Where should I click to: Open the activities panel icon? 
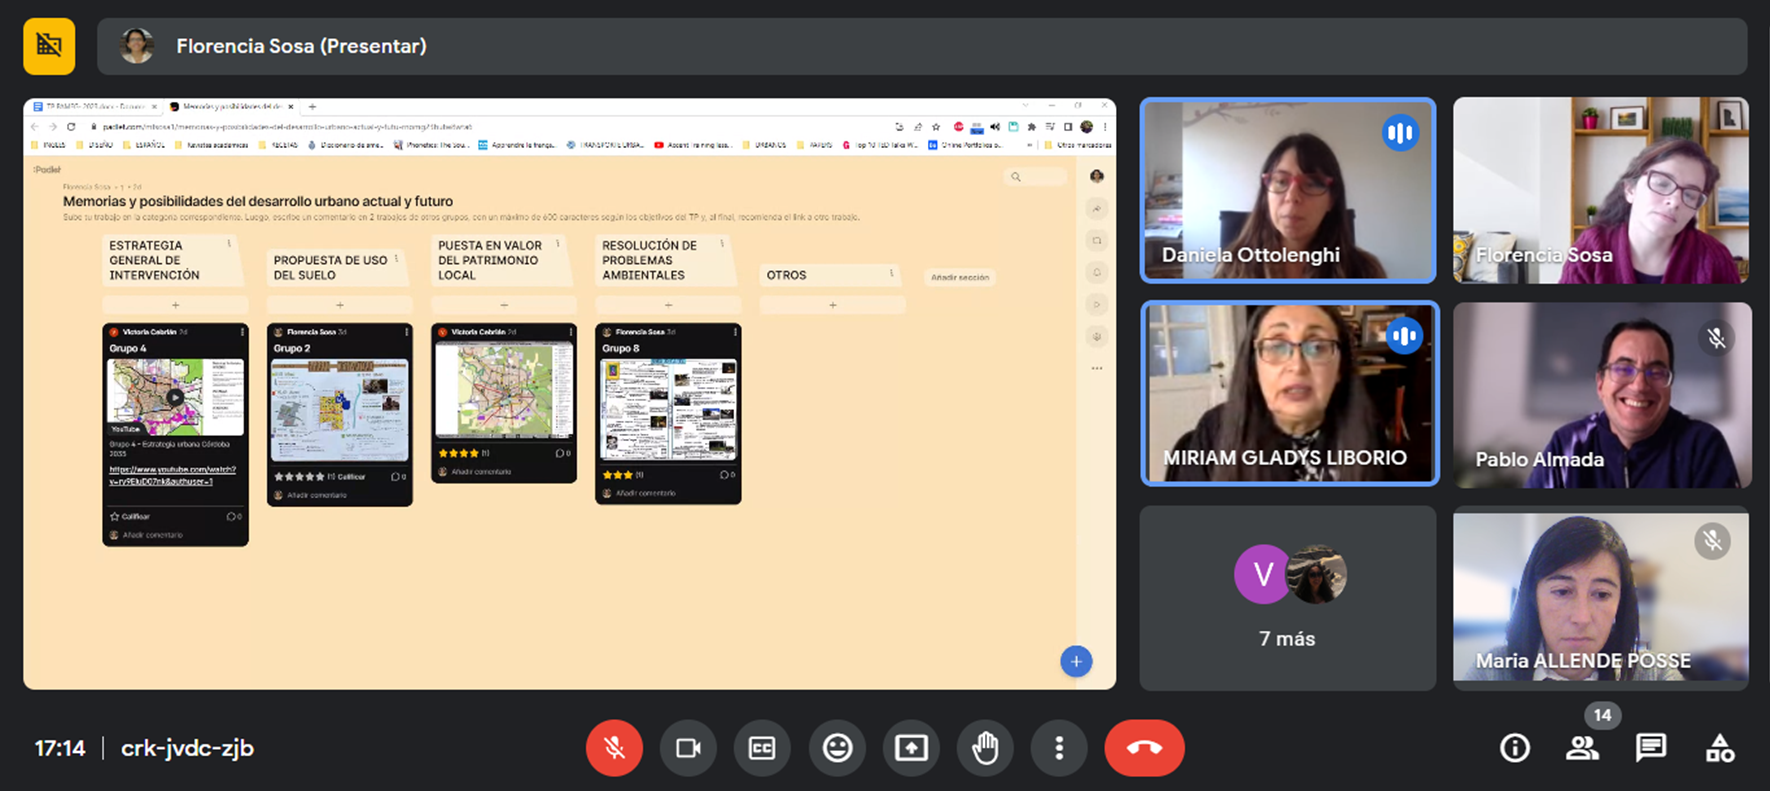coord(1719,748)
